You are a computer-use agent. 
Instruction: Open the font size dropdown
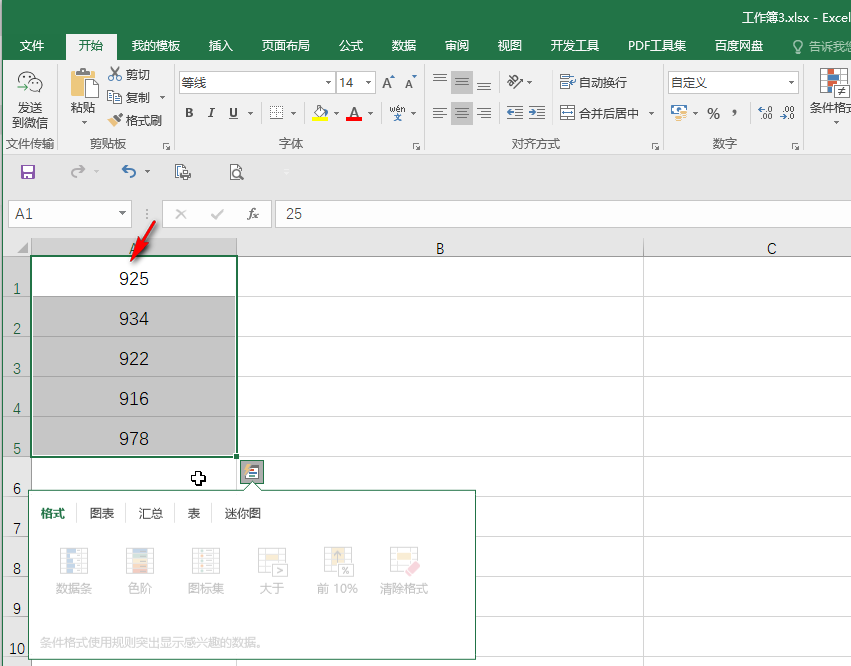click(369, 83)
